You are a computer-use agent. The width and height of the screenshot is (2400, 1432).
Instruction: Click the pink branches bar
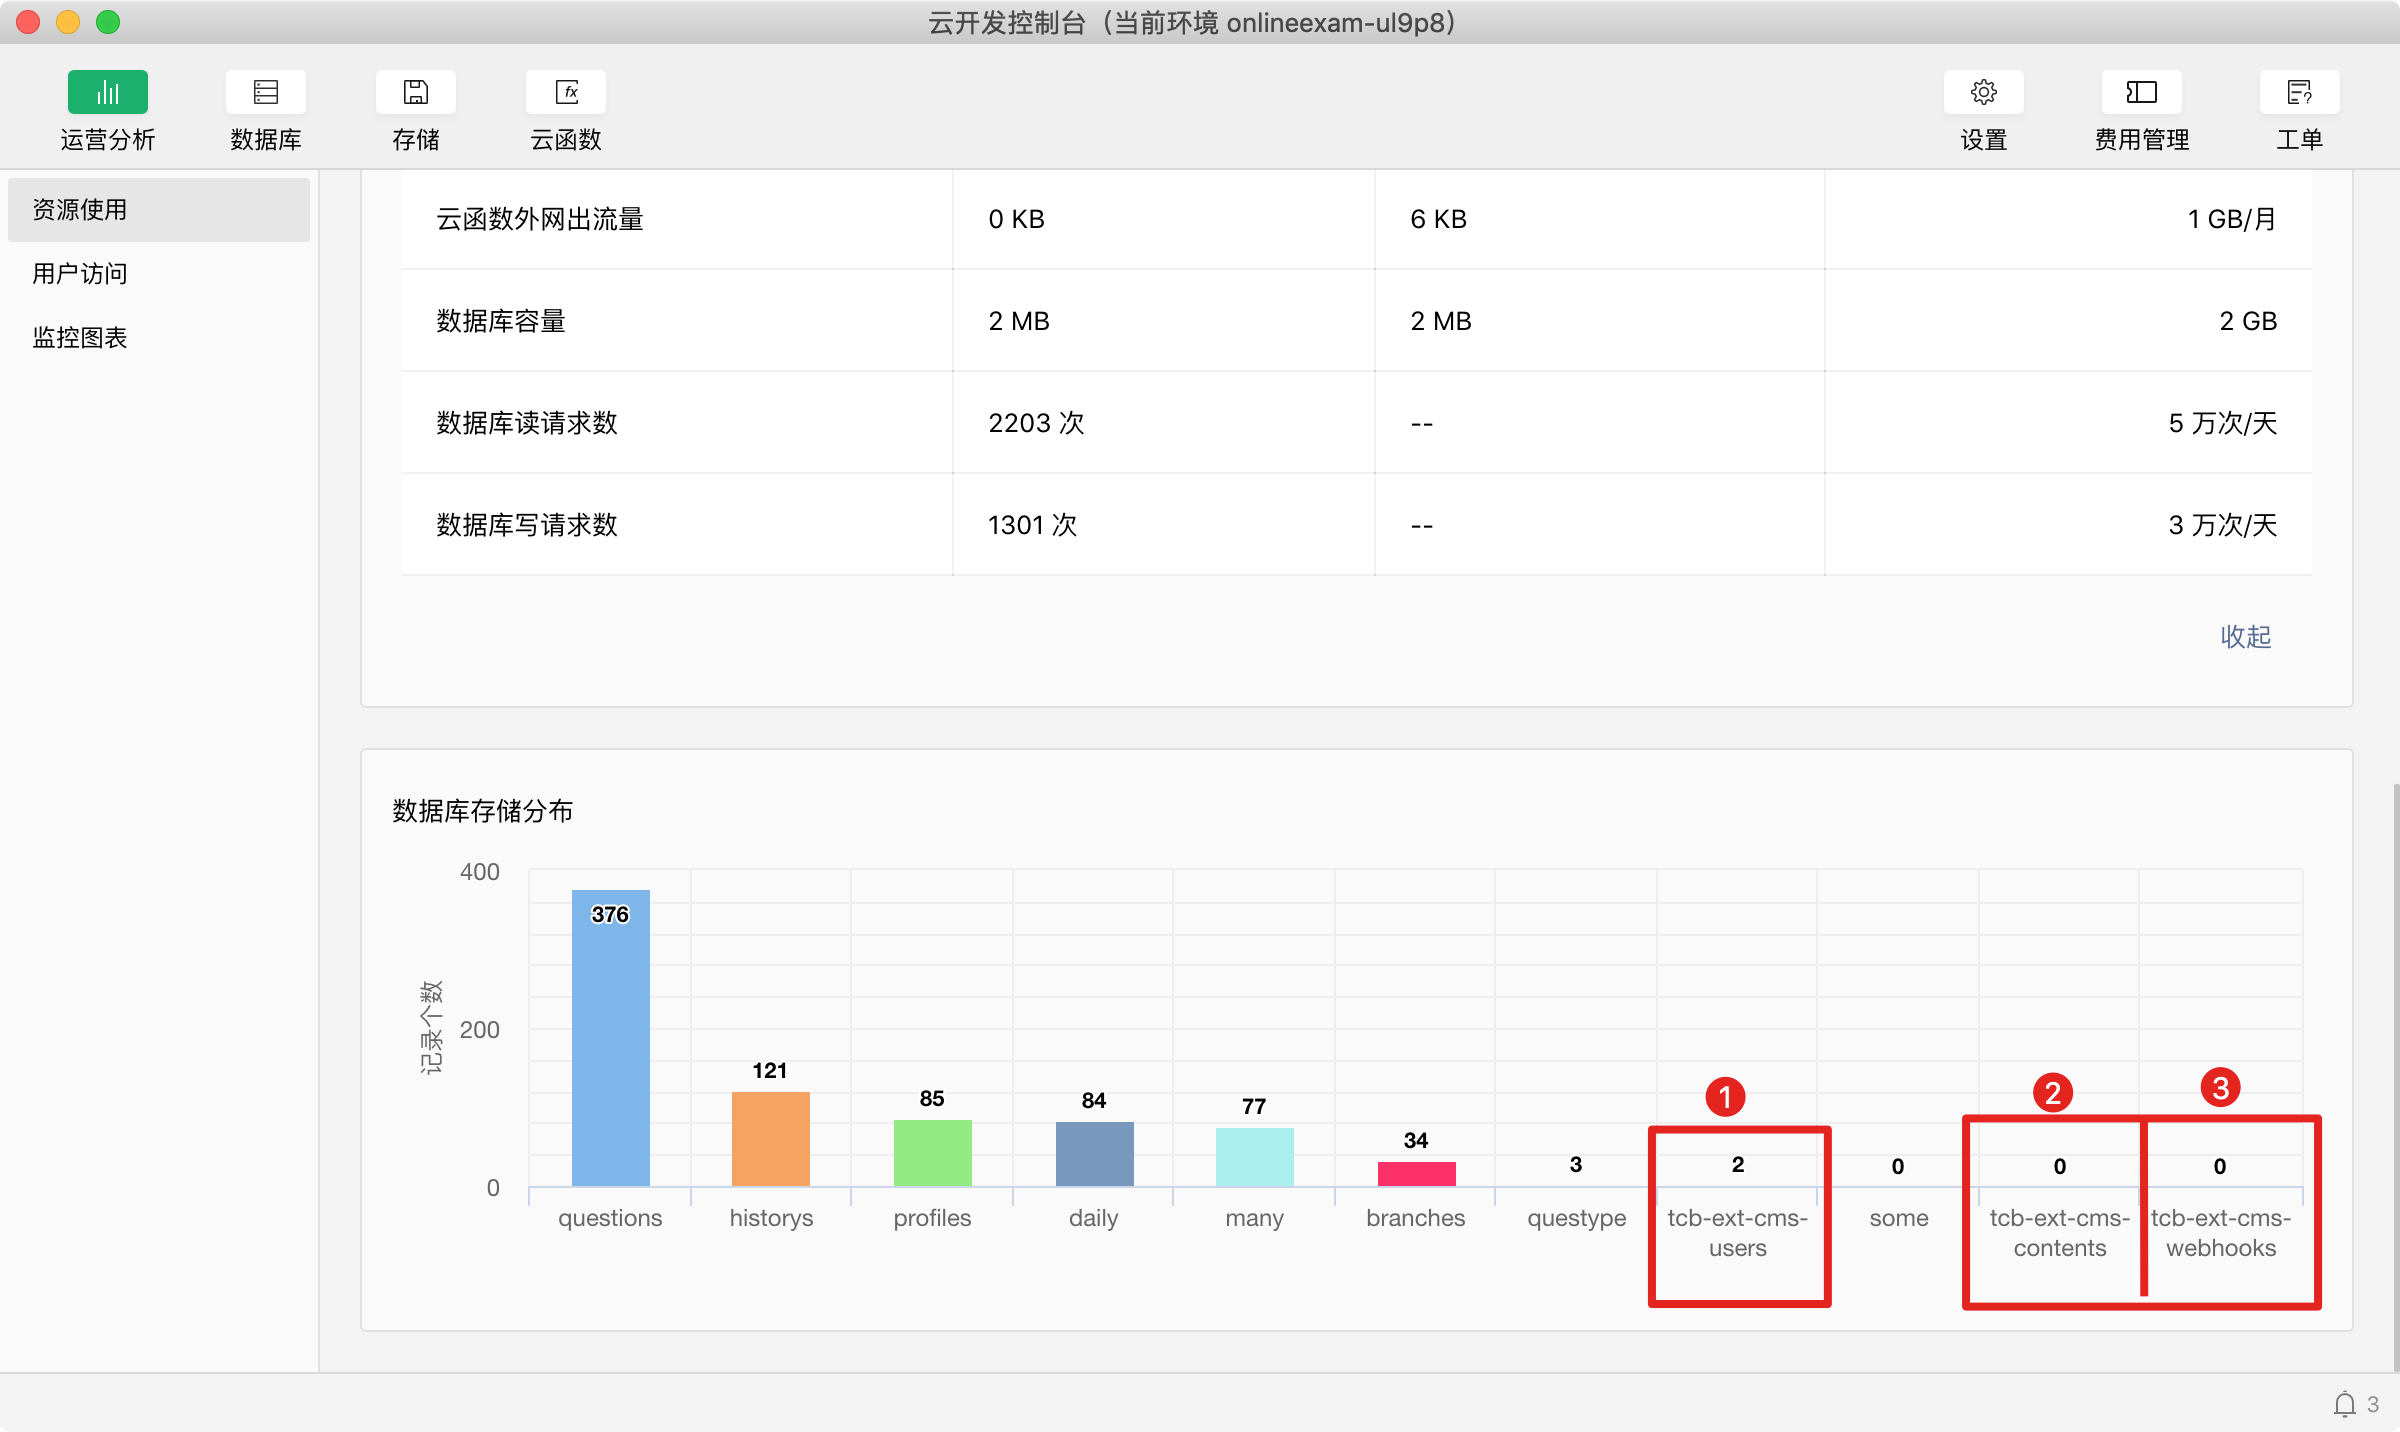point(1416,1174)
